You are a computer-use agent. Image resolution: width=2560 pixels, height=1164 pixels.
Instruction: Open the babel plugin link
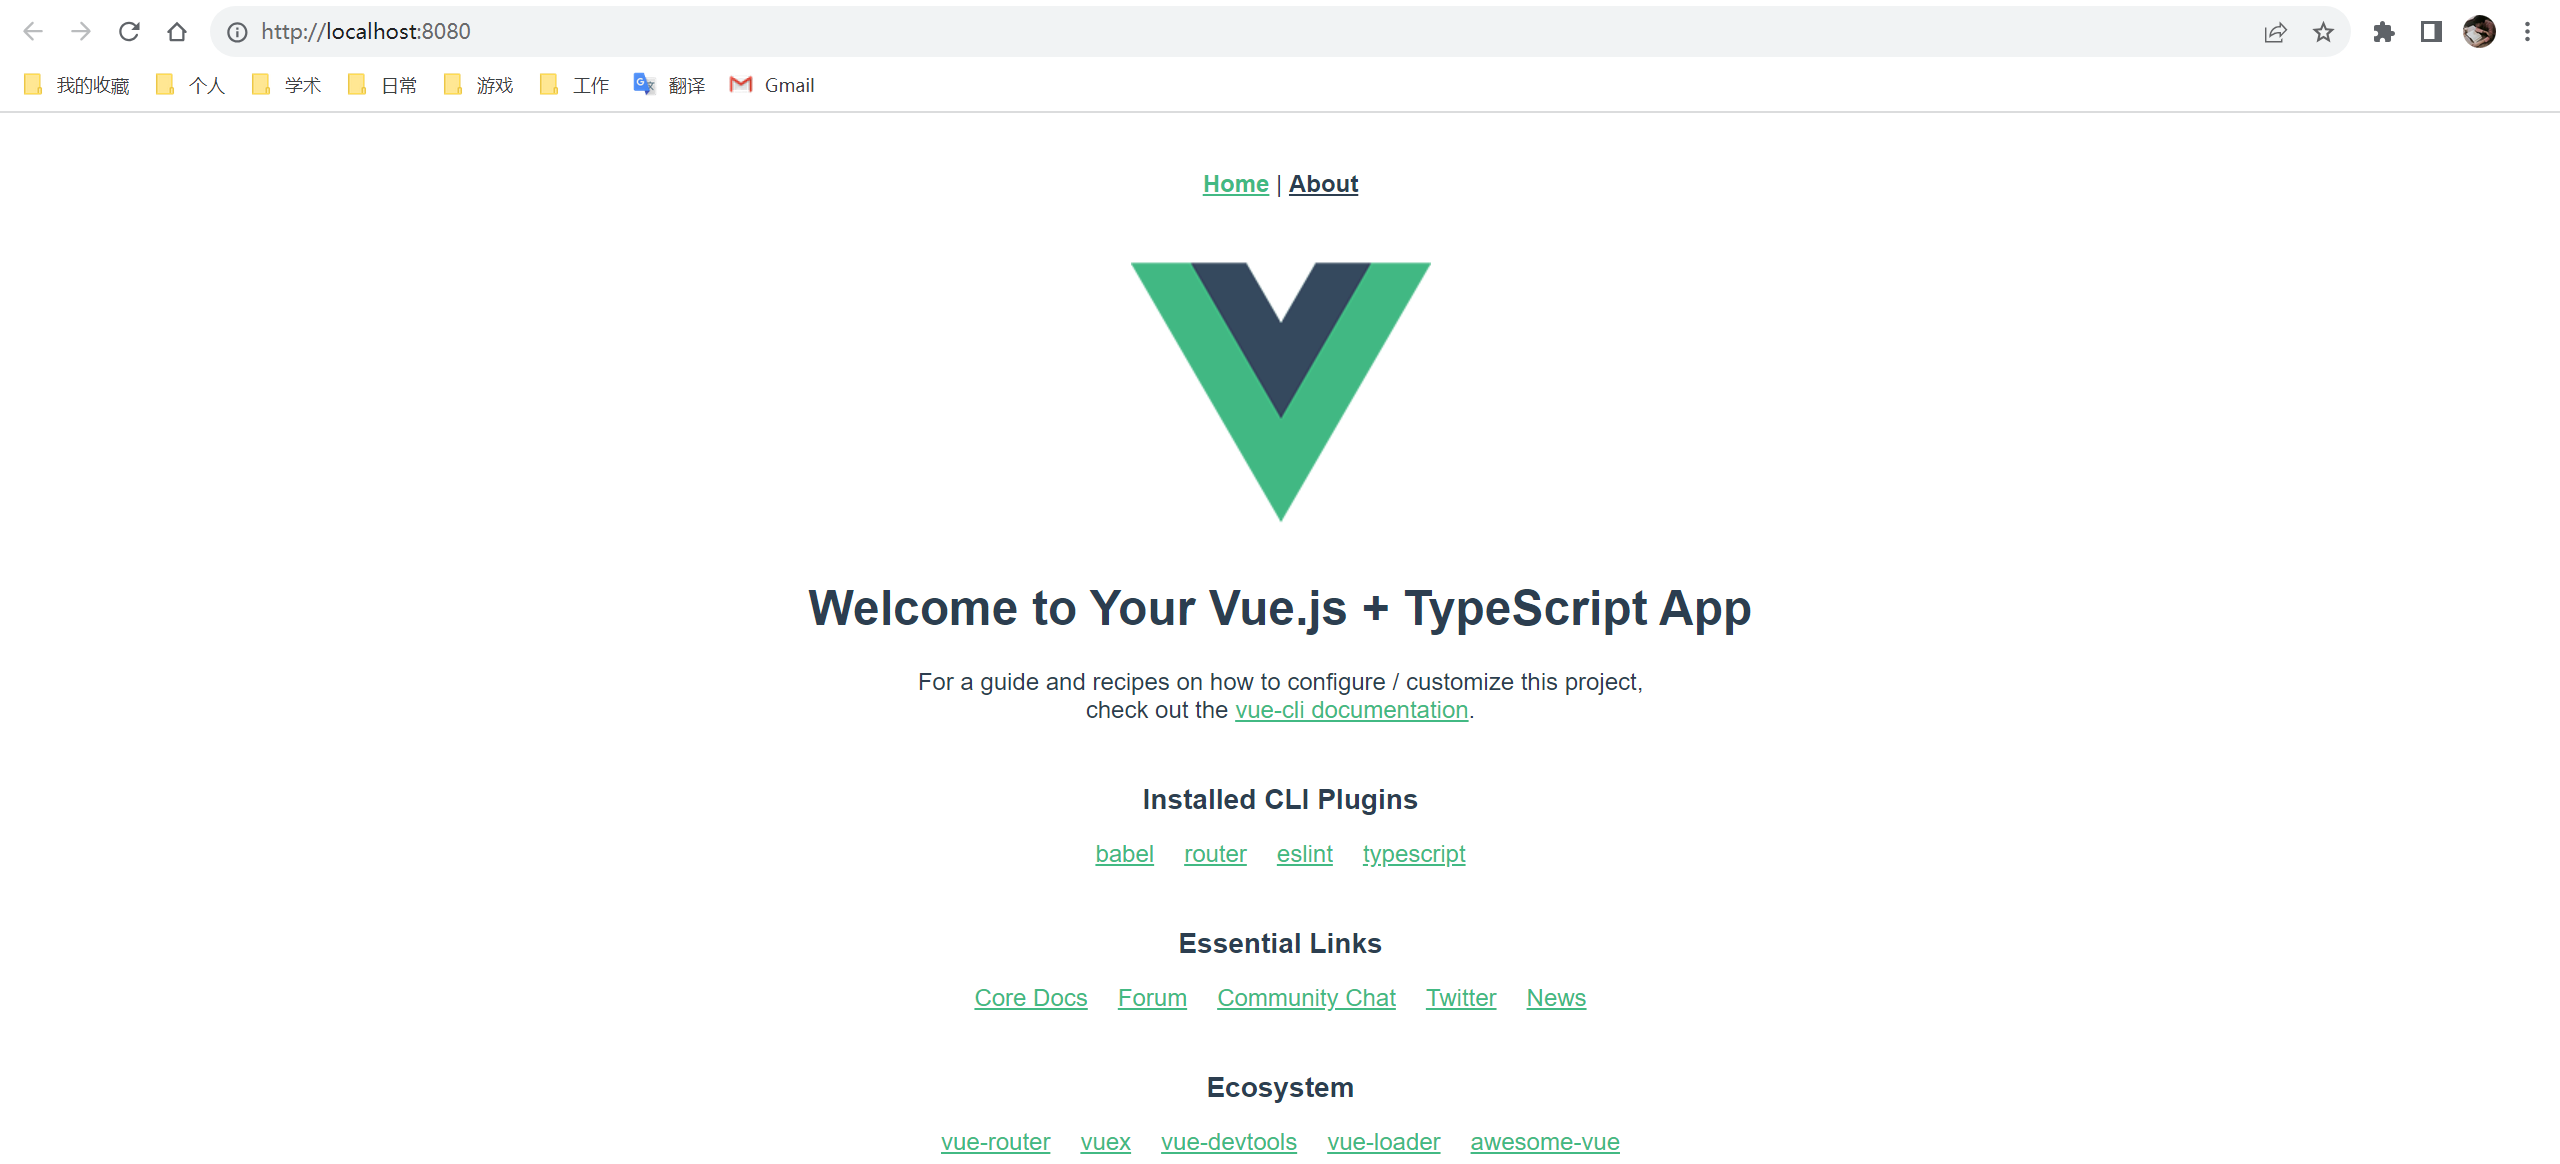1124,854
